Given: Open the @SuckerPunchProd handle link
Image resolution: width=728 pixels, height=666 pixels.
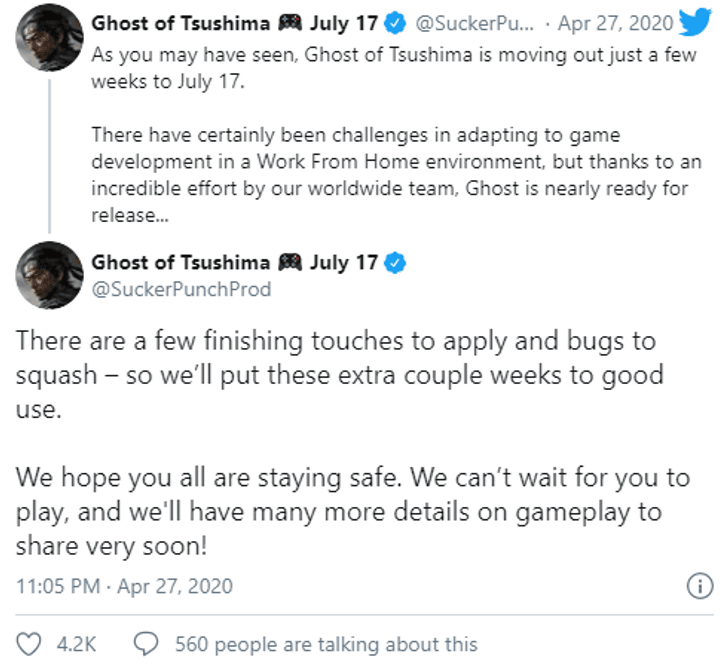Looking at the screenshot, I should click(181, 289).
